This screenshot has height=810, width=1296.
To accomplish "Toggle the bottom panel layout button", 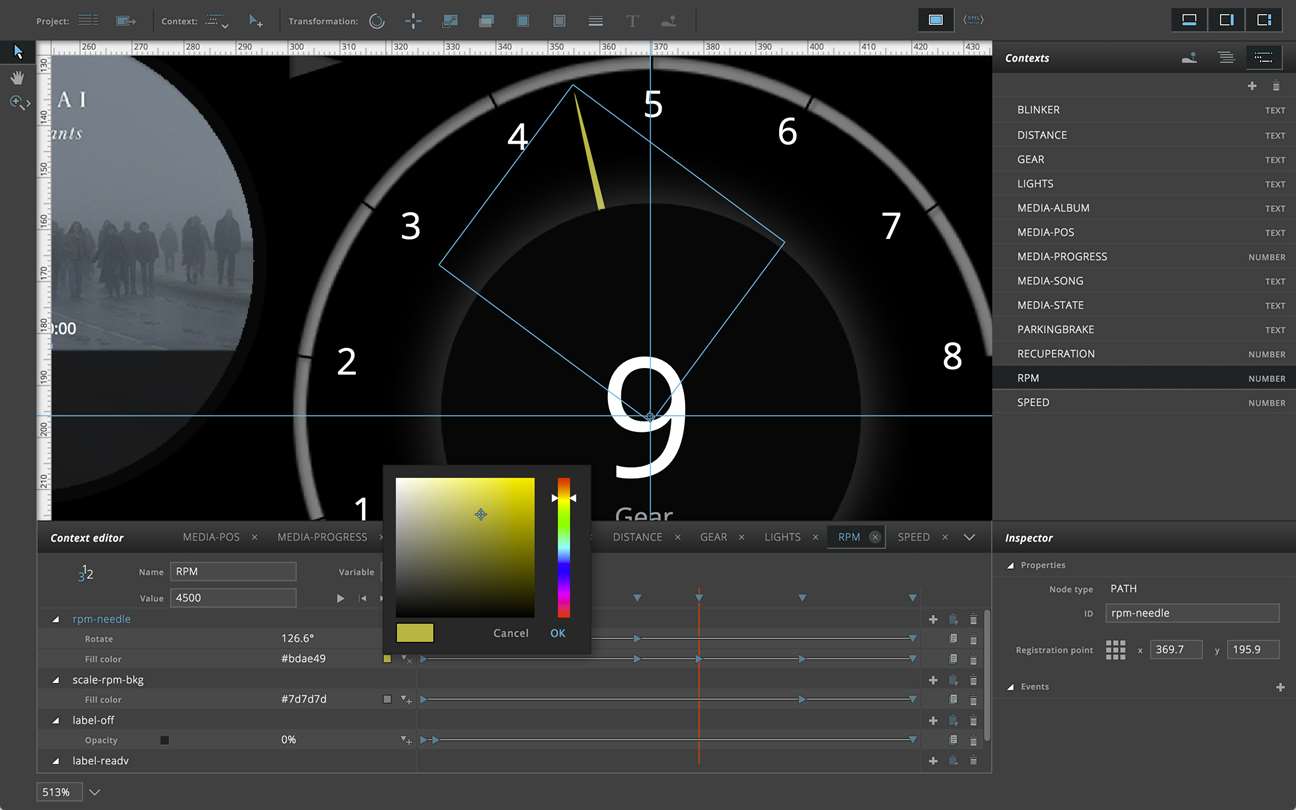I will pyautogui.click(x=1189, y=20).
